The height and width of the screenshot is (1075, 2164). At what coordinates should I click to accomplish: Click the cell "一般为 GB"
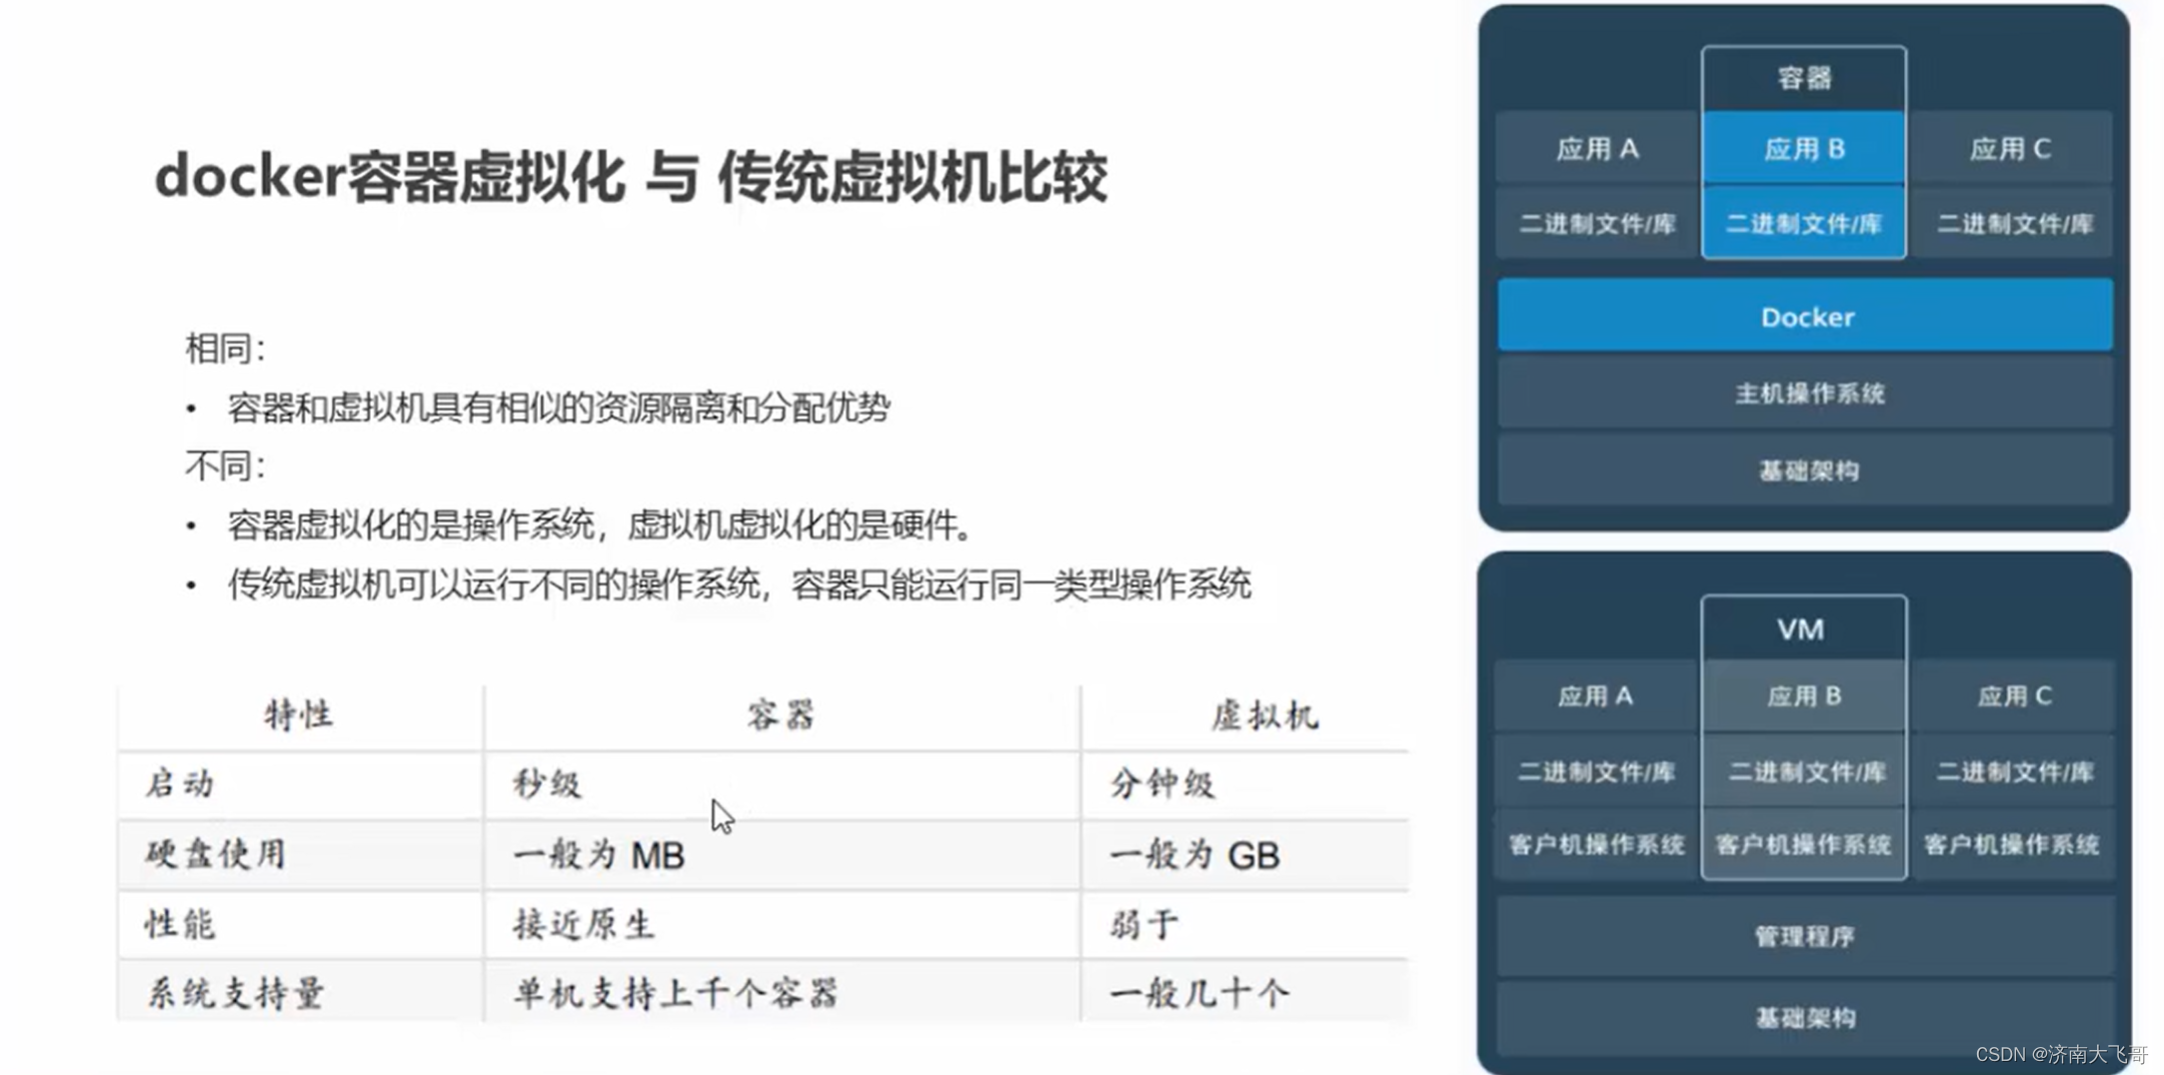1195,855
